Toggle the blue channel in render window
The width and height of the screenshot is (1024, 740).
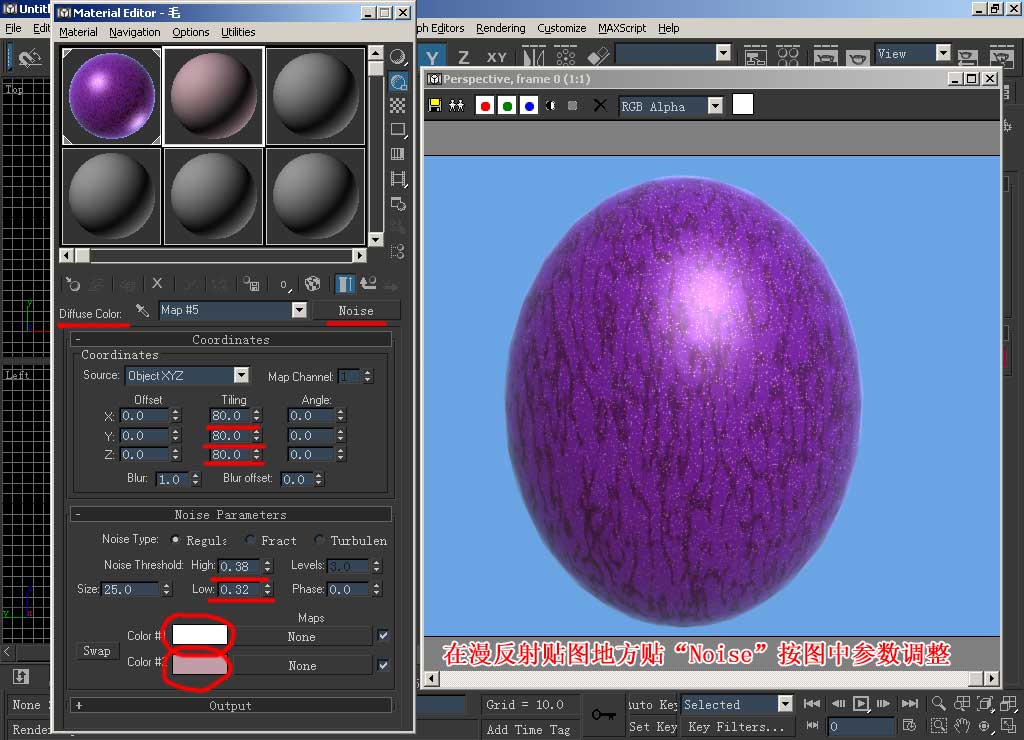tap(529, 106)
